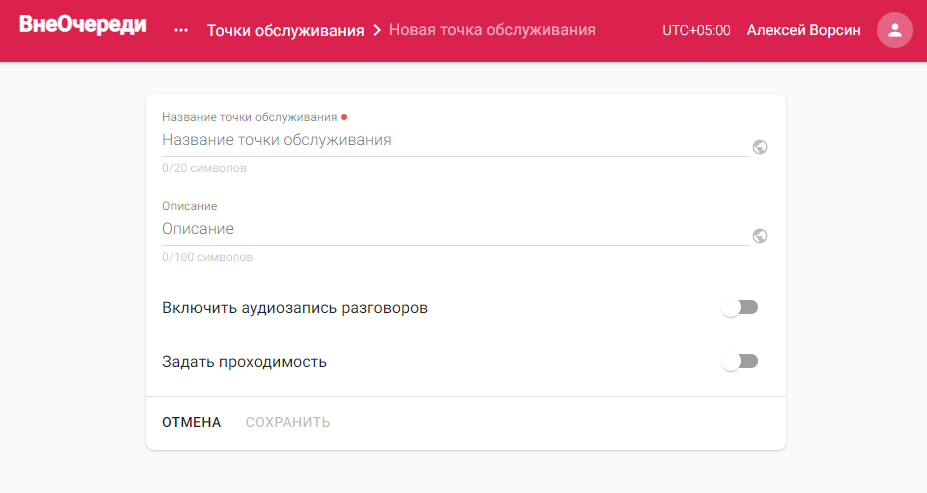This screenshot has height=493, width=927.
Task: Click the user name Алексей Ворсин
Action: 803,30
